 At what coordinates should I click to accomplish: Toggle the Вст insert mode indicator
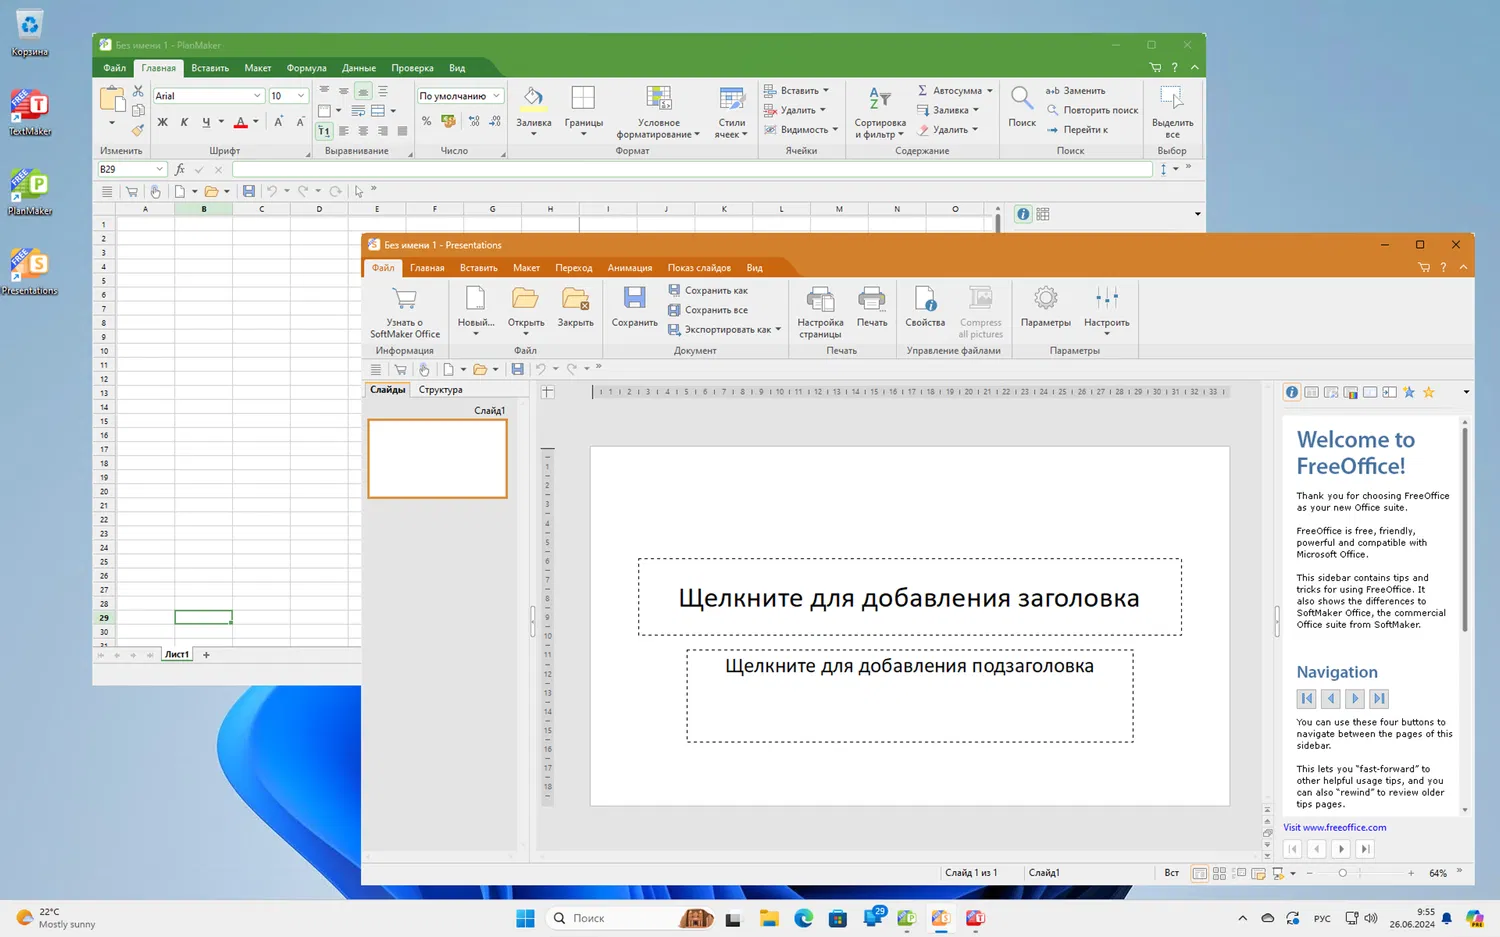pos(1171,873)
